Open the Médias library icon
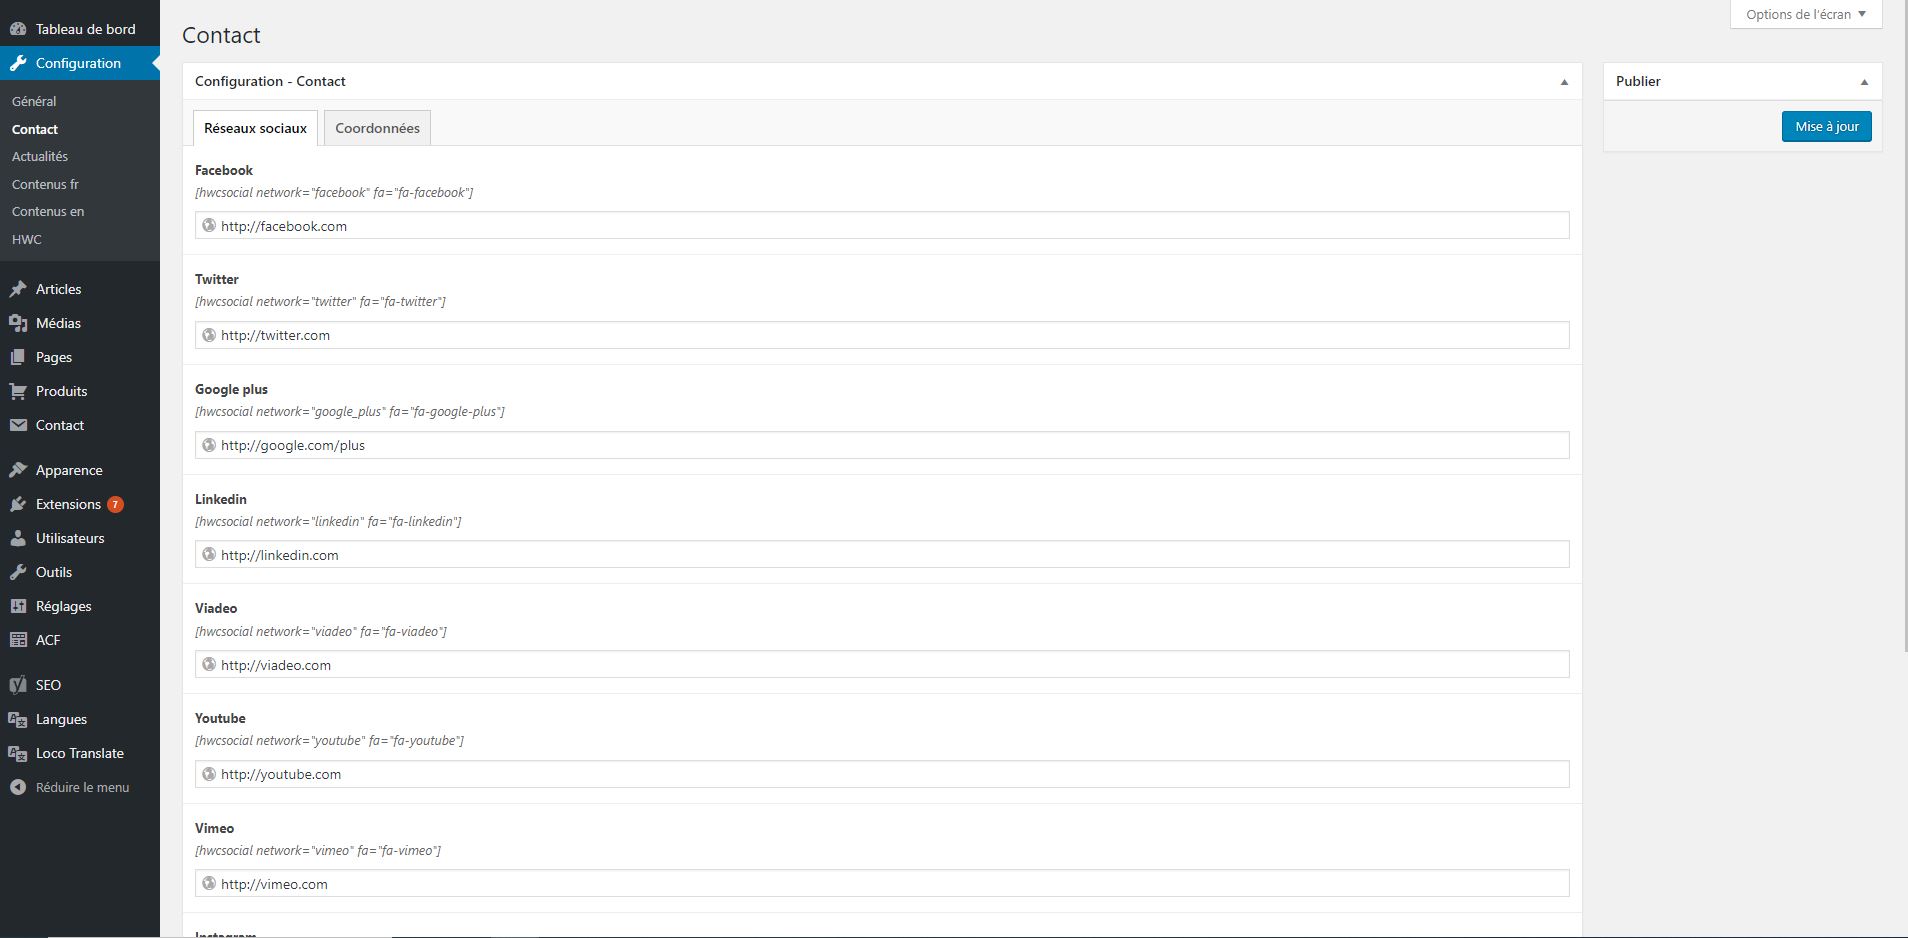The height and width of the screenshot is (938, 1908). 18,323
